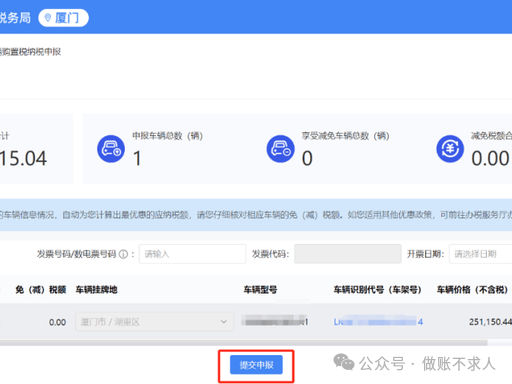Click the 车辆挂牌地 column header
Image resolution: width=512 pixels, height=384 pixels.
[96, 290]
